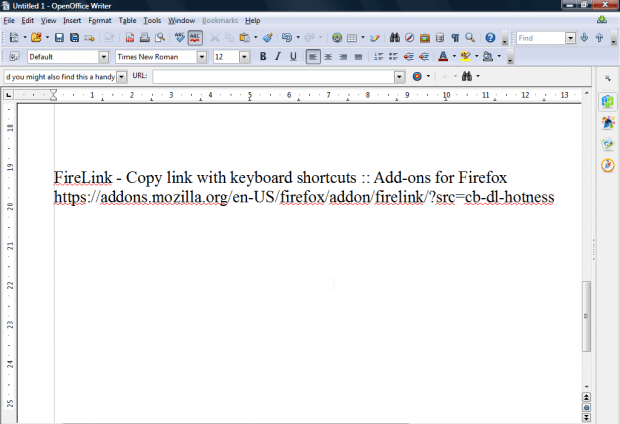The height and width of the screenshot is (424, 620).
Task: Toggle Bold formatting
Action: point(263,57)
